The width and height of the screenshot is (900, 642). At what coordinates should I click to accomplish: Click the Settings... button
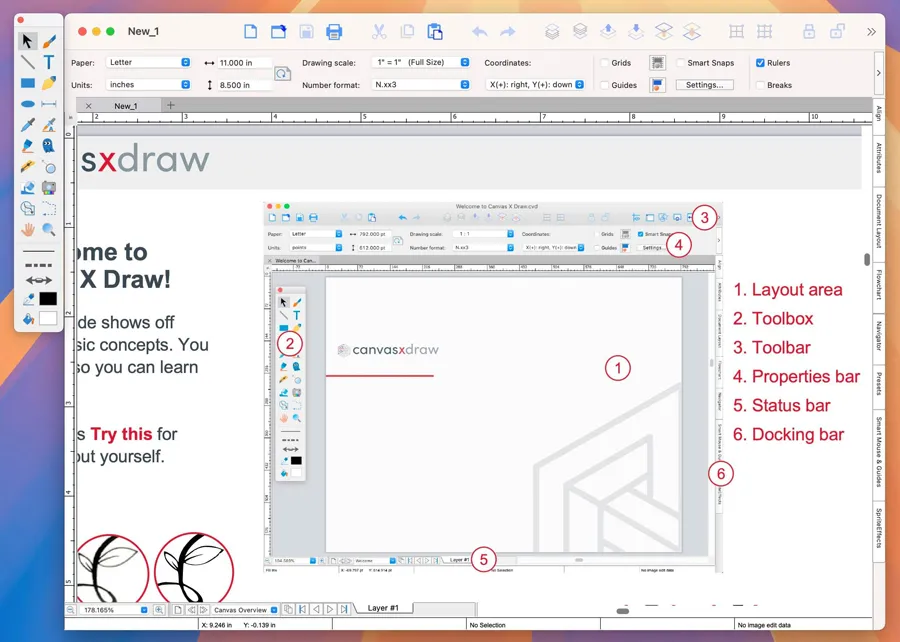(x=704, y=85)
